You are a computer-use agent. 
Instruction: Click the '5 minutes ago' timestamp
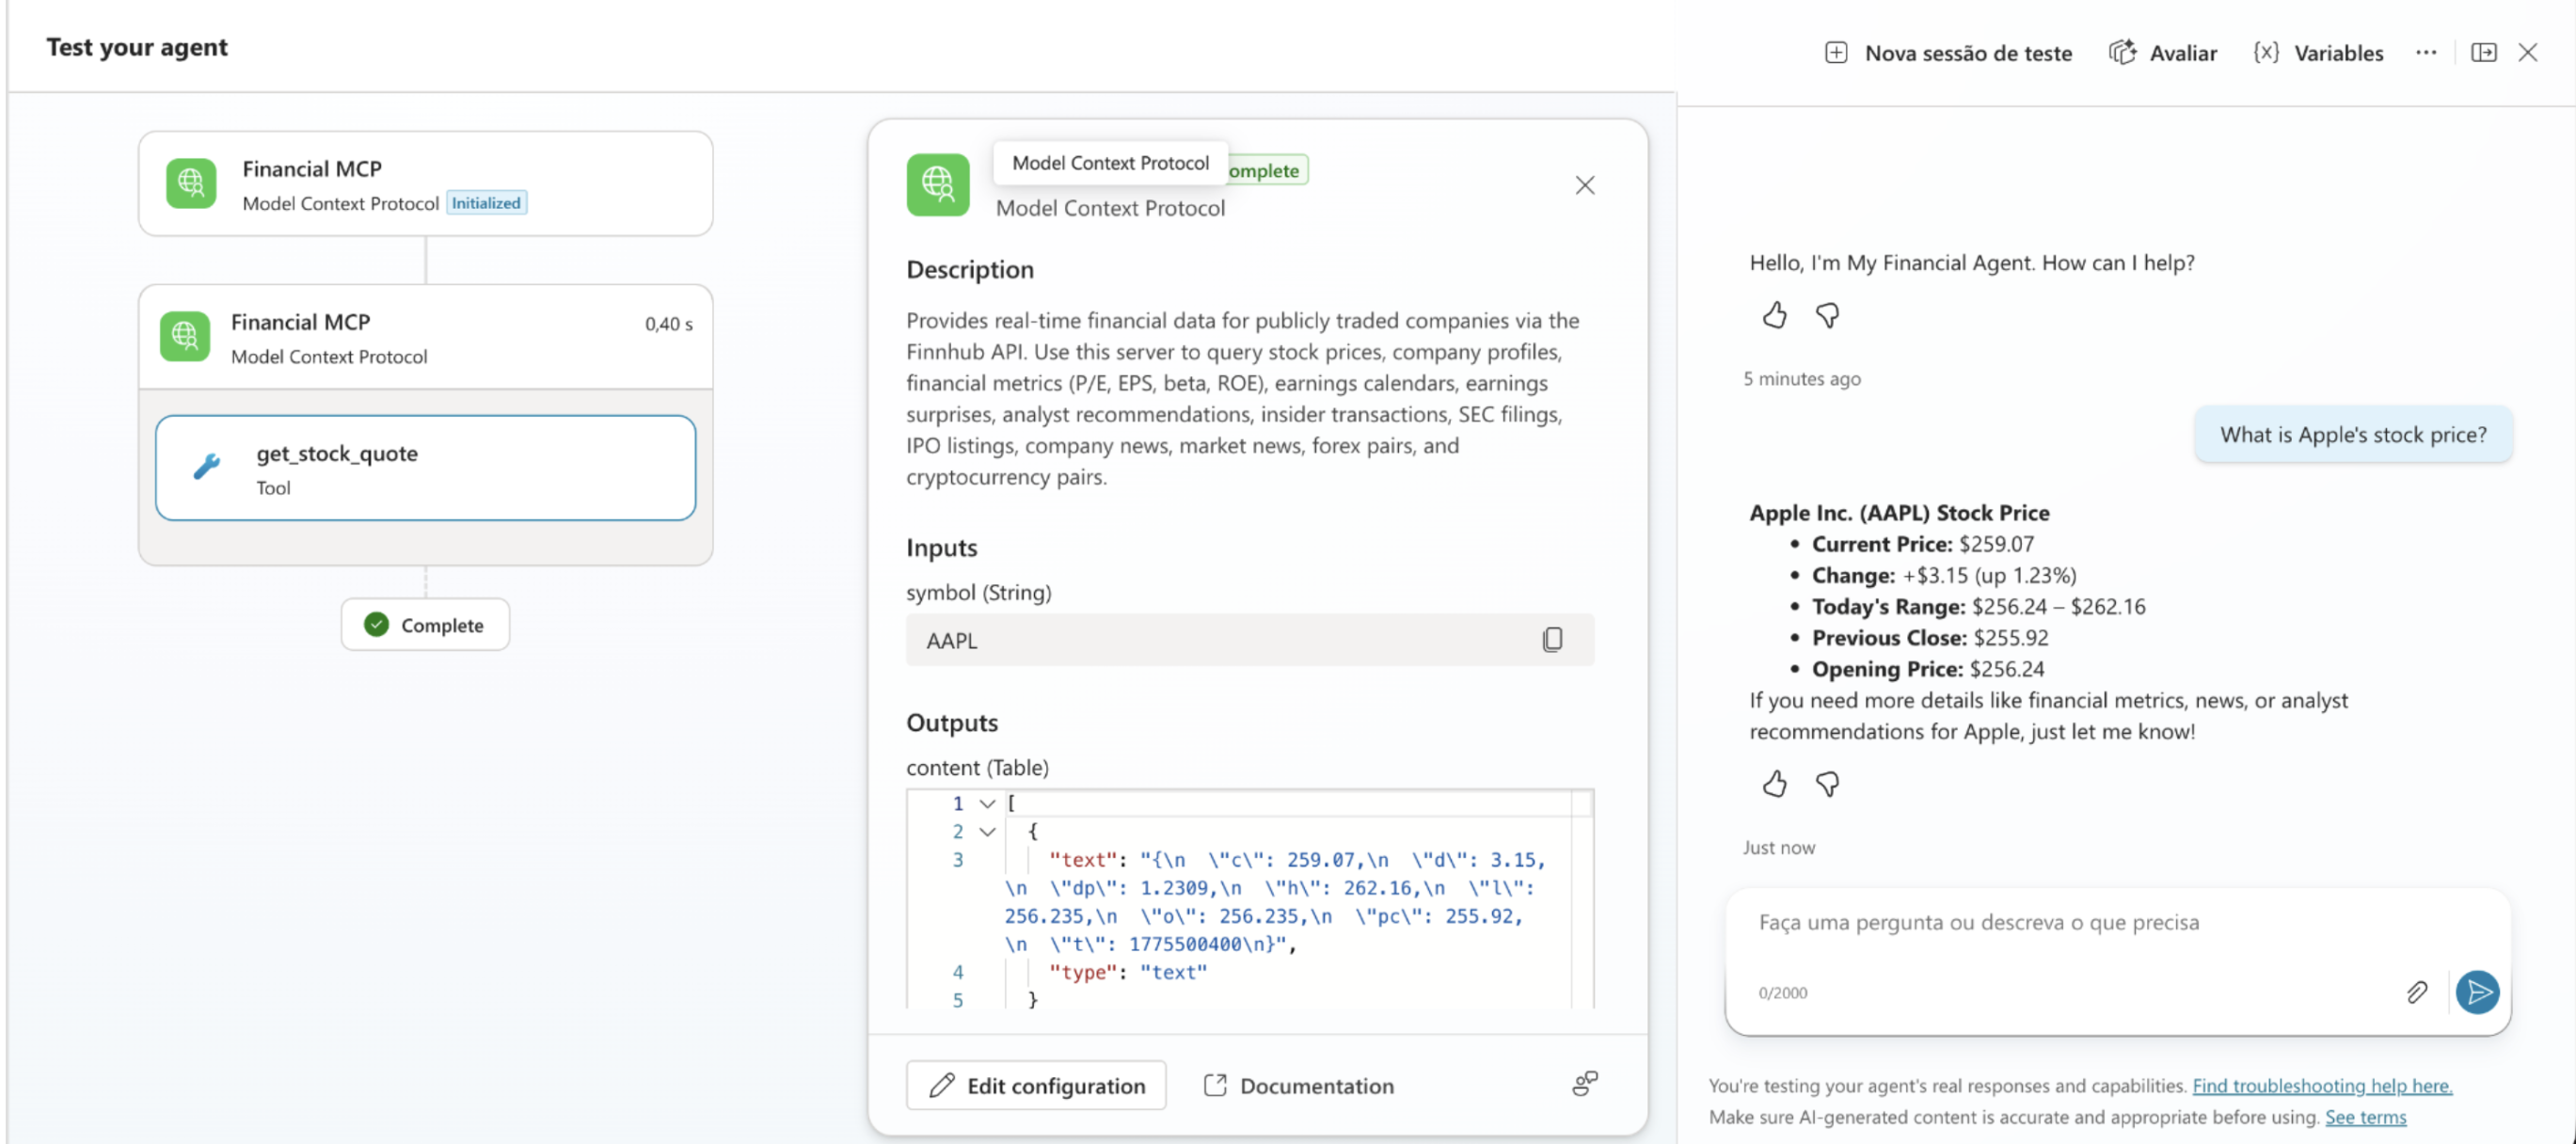pyautogui.click(x=1801, y=379)
